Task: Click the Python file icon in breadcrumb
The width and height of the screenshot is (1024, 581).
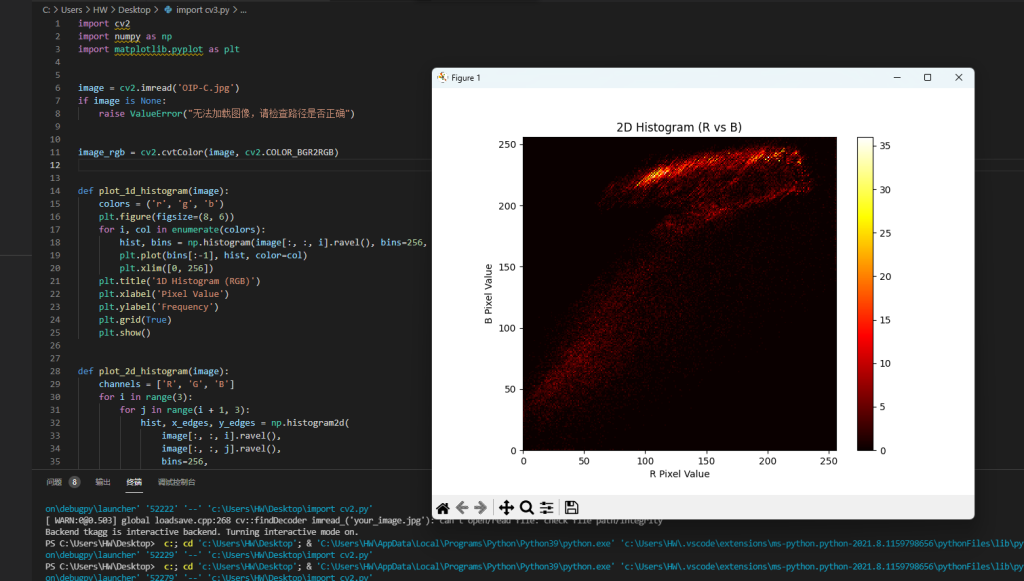Action: click(168, 10)
